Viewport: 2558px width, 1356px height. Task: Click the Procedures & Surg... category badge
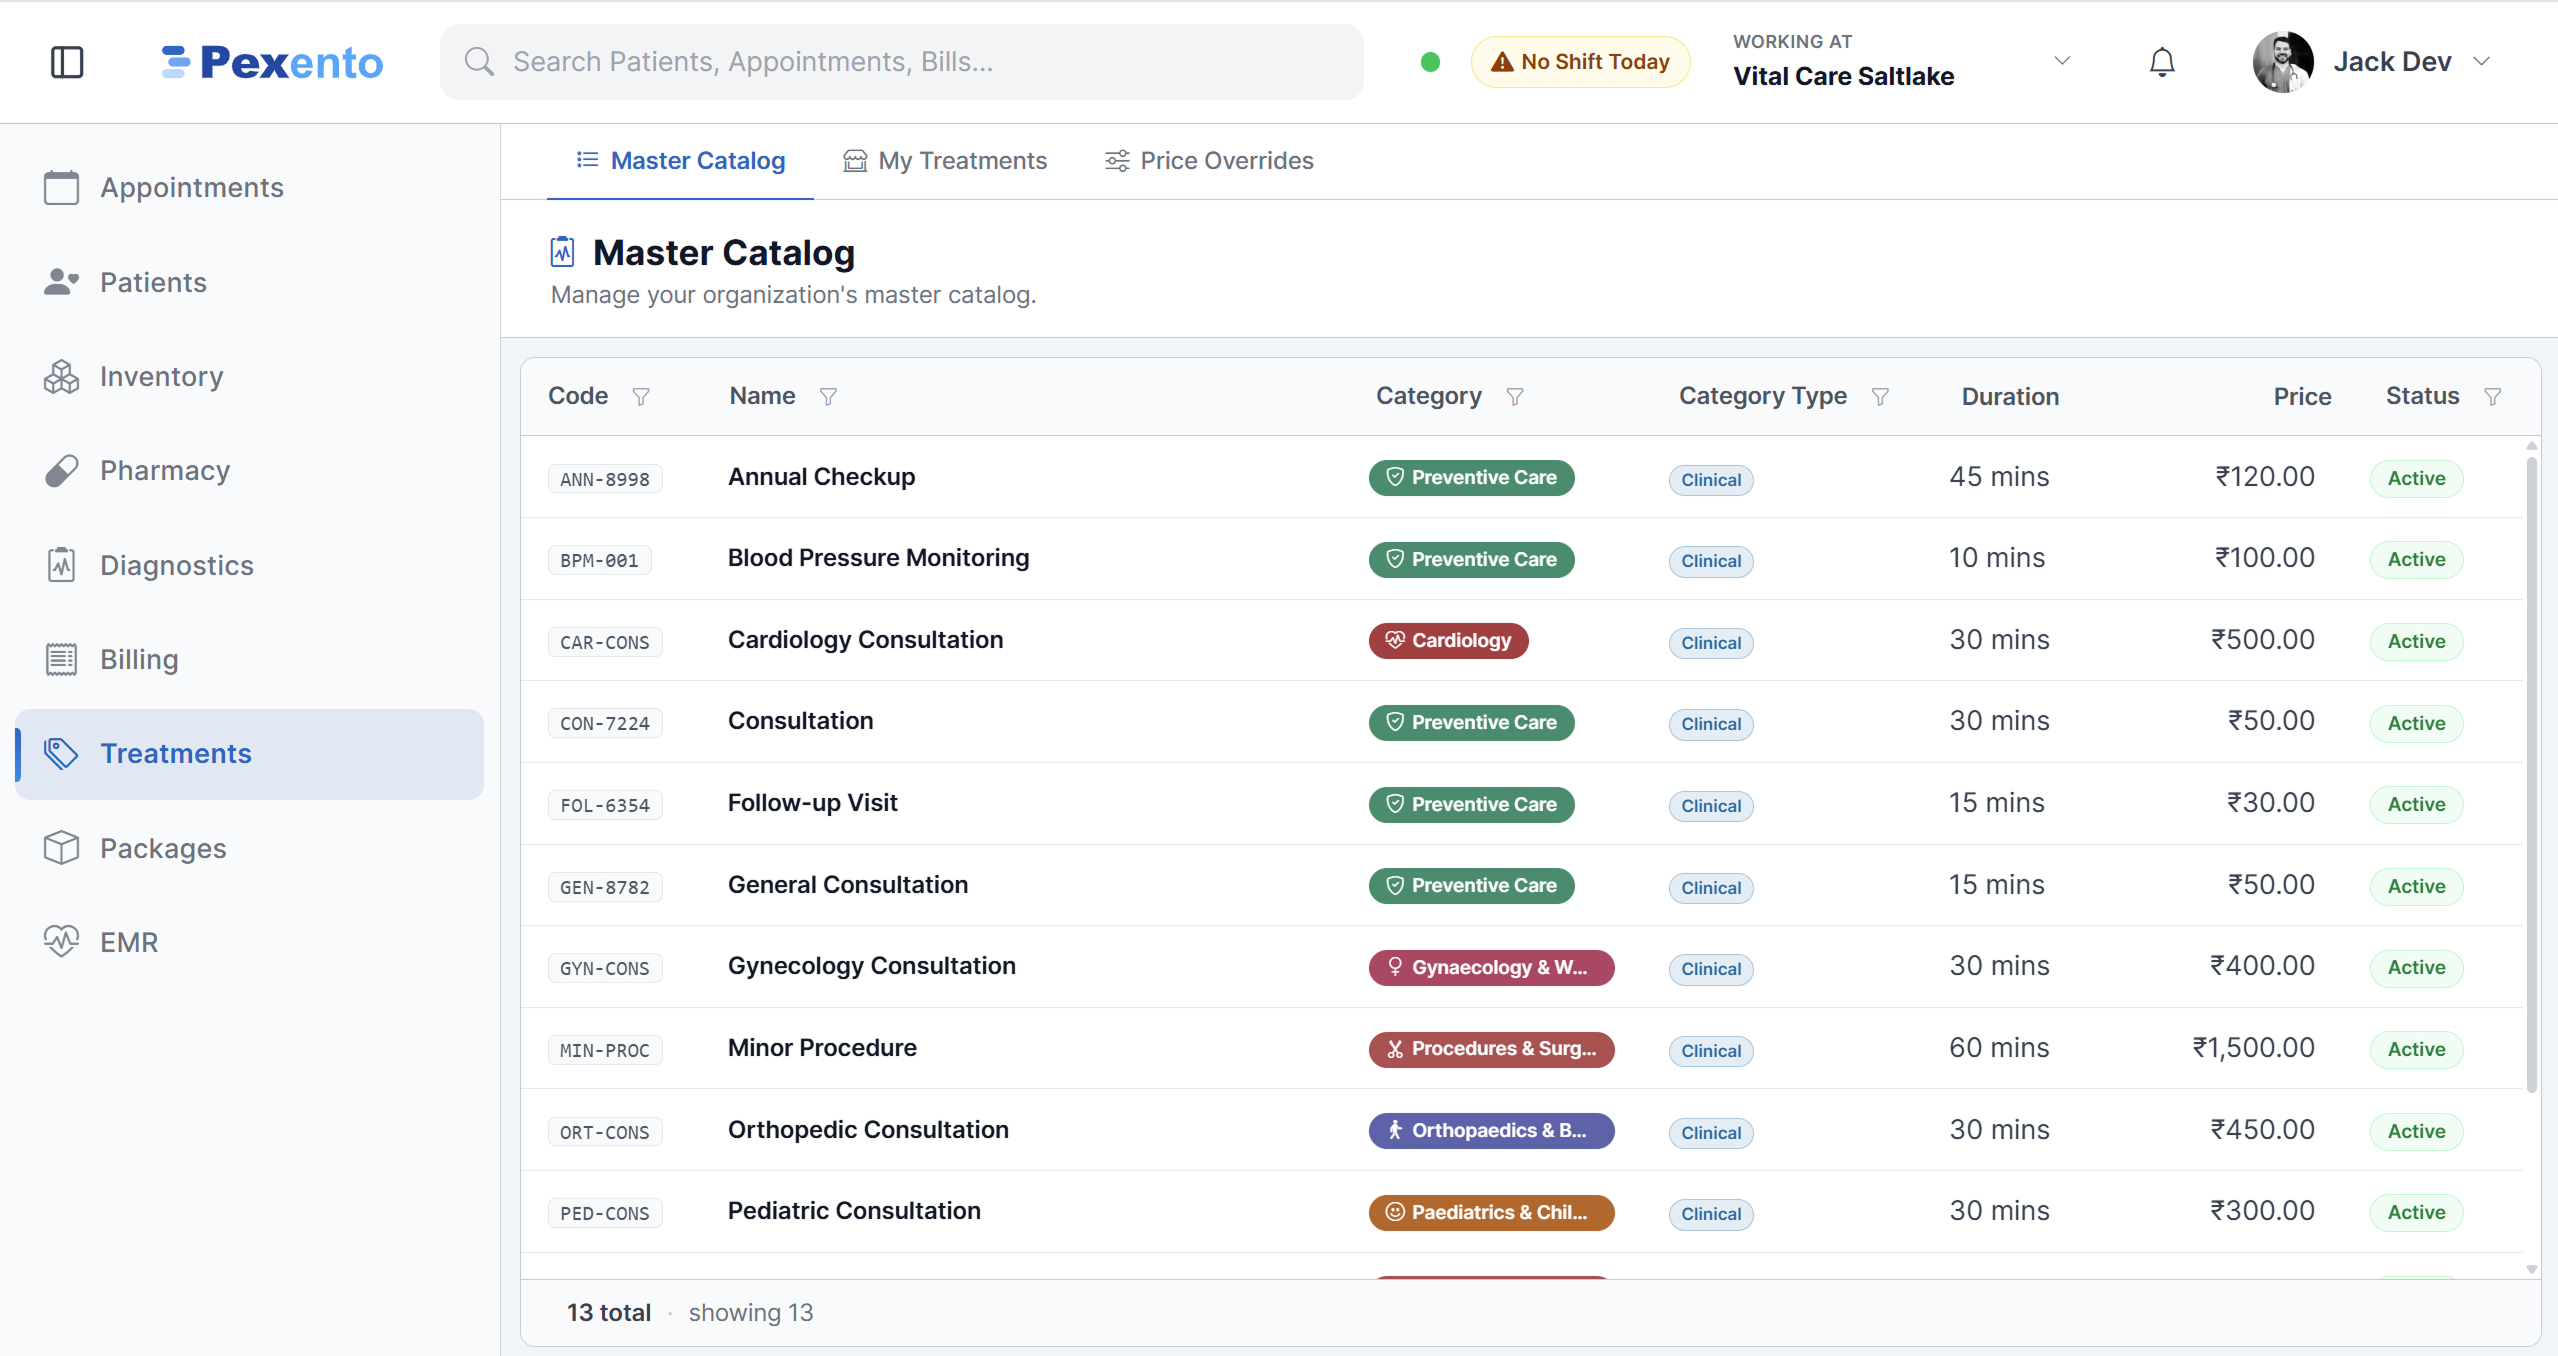tap(1491, 1049)
